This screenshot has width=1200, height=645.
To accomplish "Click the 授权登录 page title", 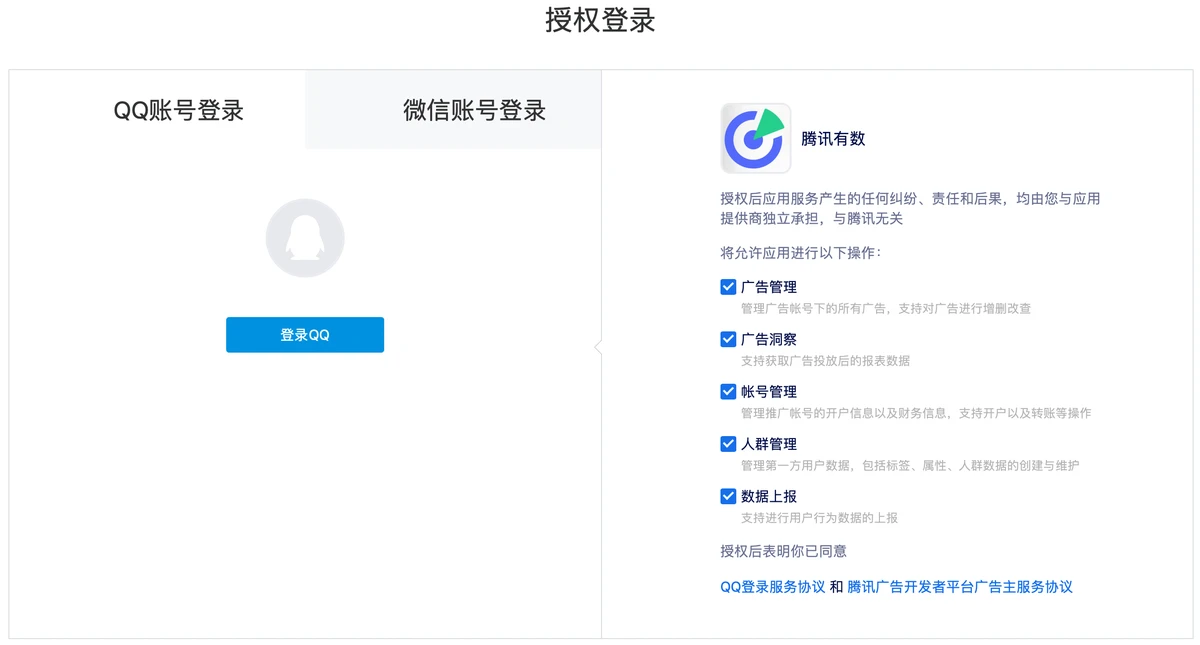I will [x=599, y=21].
